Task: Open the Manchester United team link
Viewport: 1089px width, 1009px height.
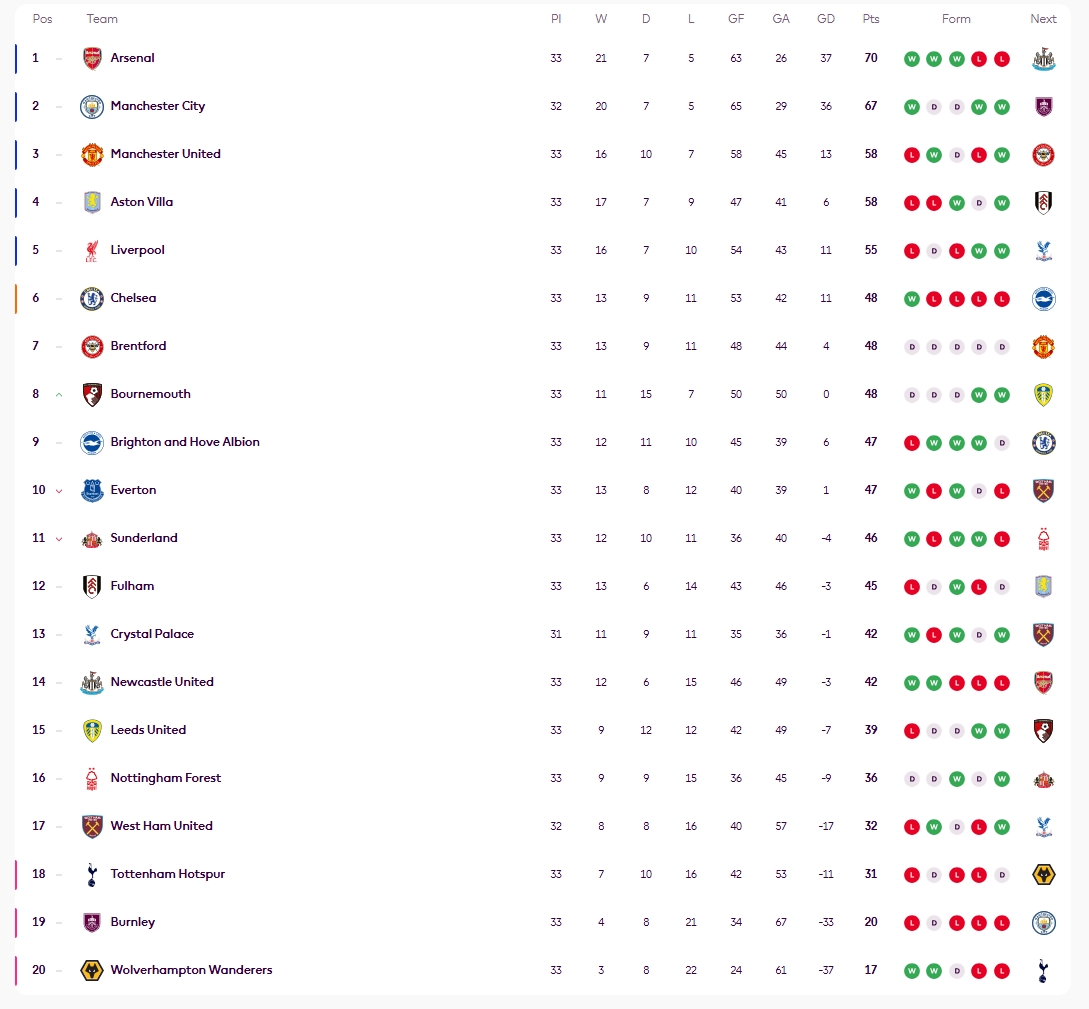Action: point(165,153)
